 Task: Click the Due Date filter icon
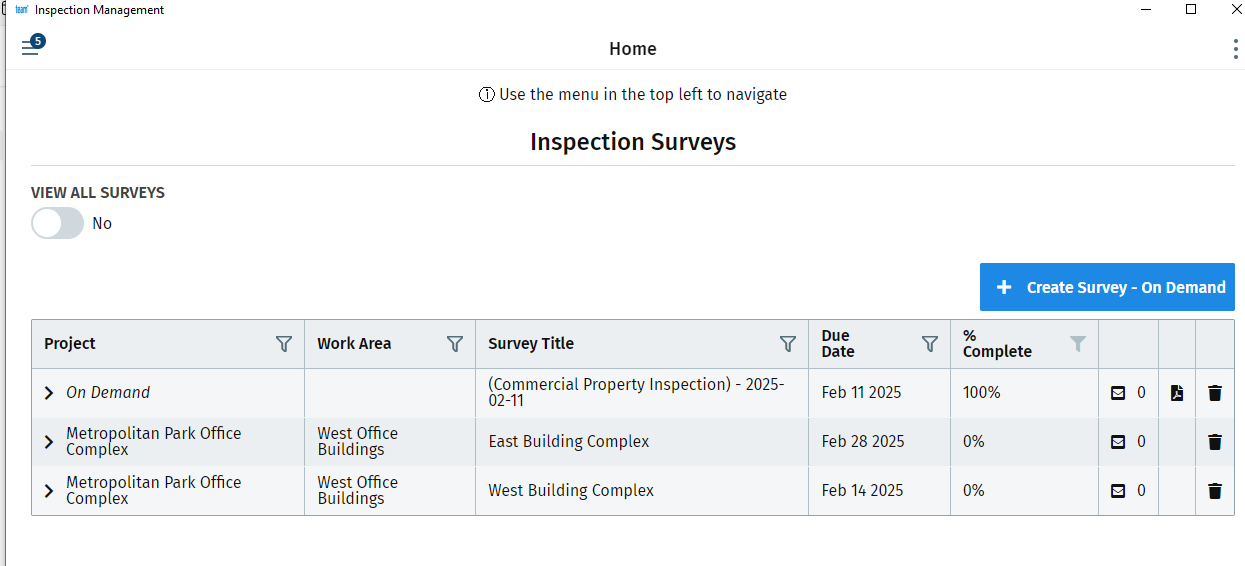(x=930, y=344)
